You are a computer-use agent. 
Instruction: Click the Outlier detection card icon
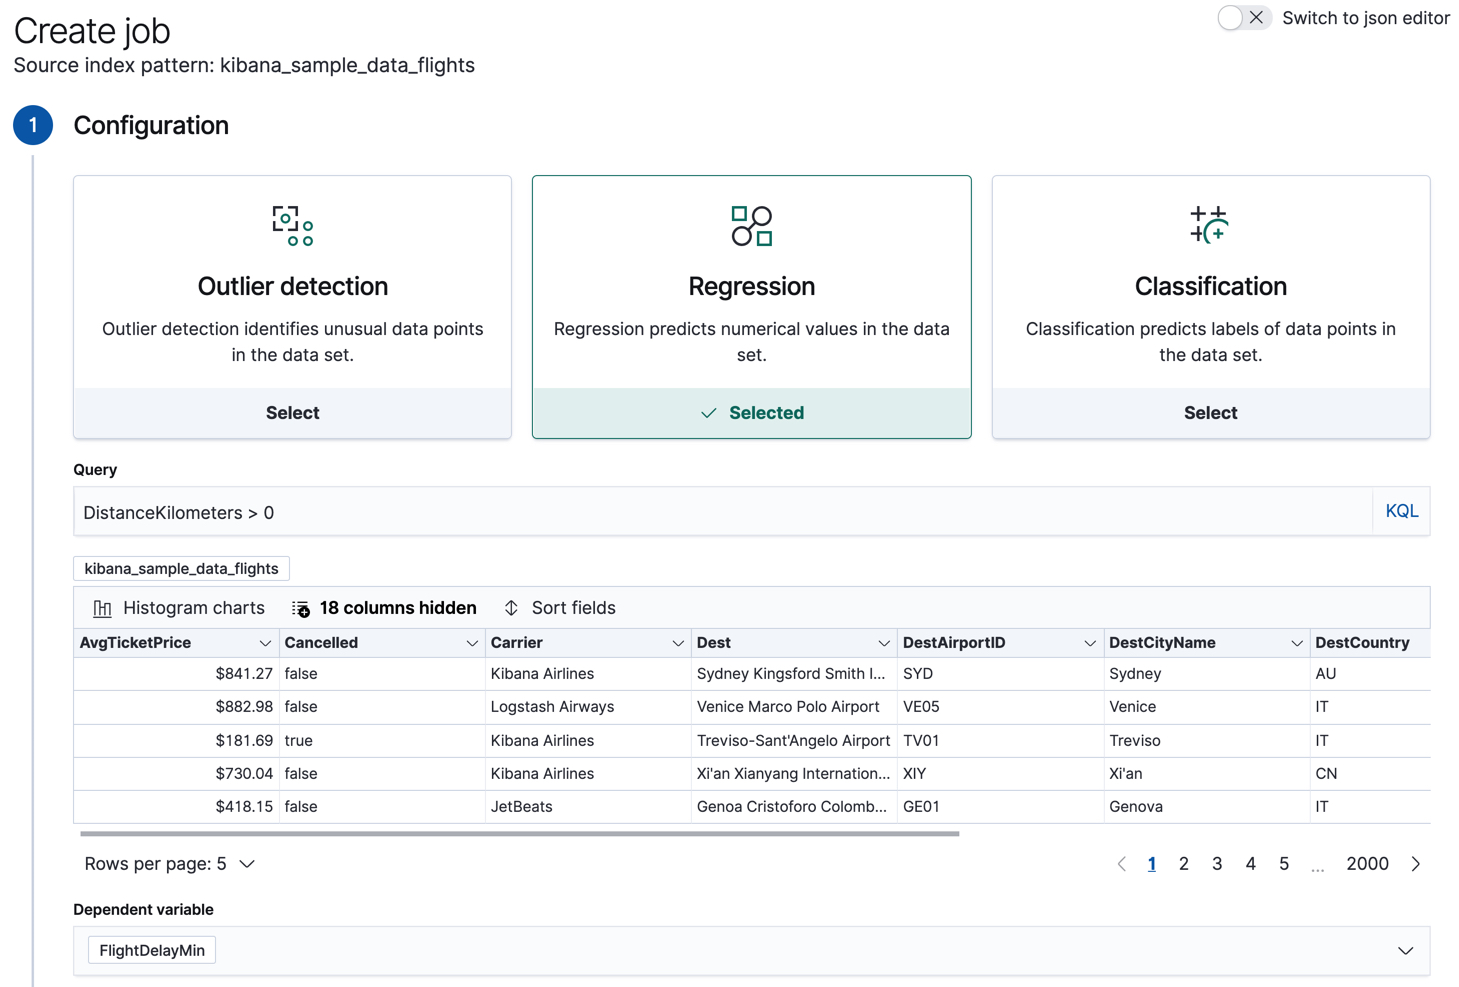tap(292, 225)
